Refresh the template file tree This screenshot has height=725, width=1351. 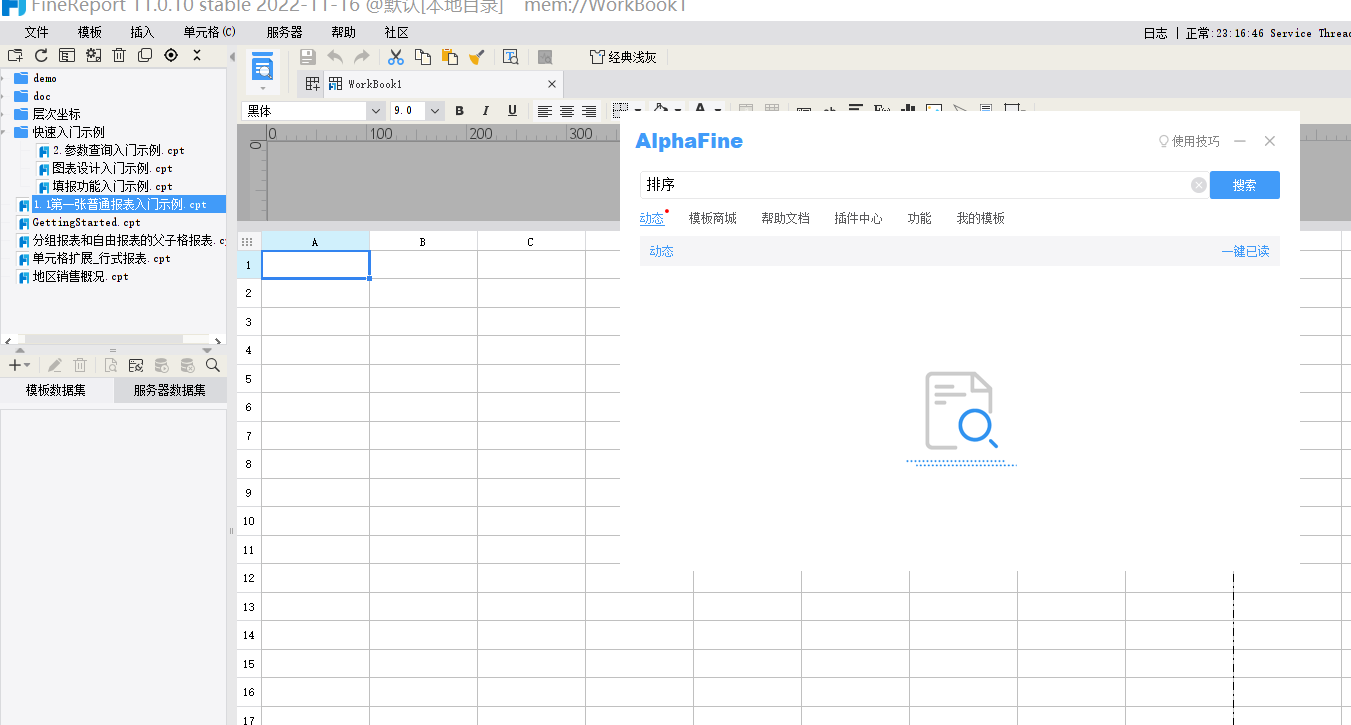coord(41,56)
